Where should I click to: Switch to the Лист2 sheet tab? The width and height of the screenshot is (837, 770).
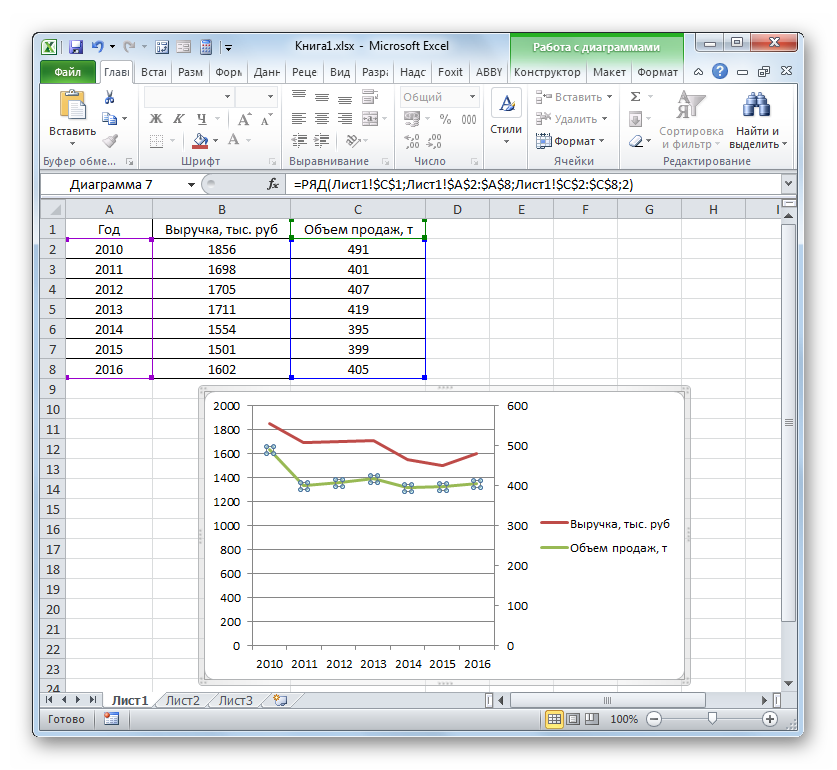click(x=182, y=700)
